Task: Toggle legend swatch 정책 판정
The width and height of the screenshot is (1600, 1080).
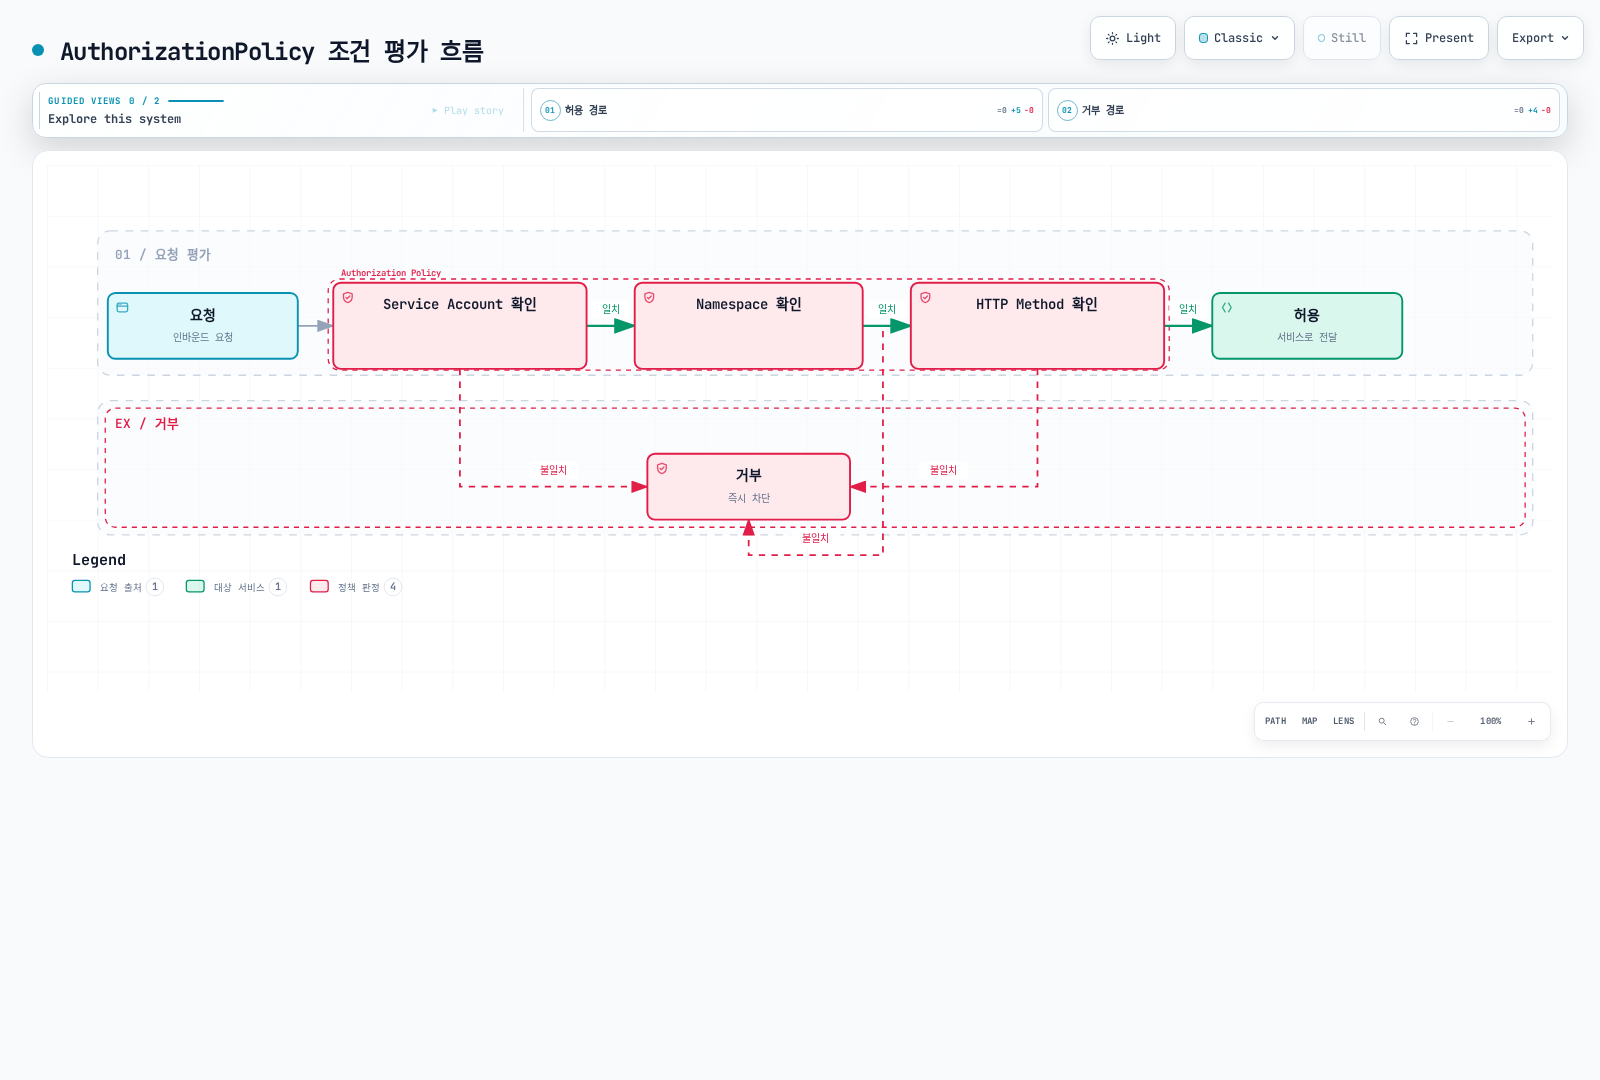Action: click(x=319, y=587)
